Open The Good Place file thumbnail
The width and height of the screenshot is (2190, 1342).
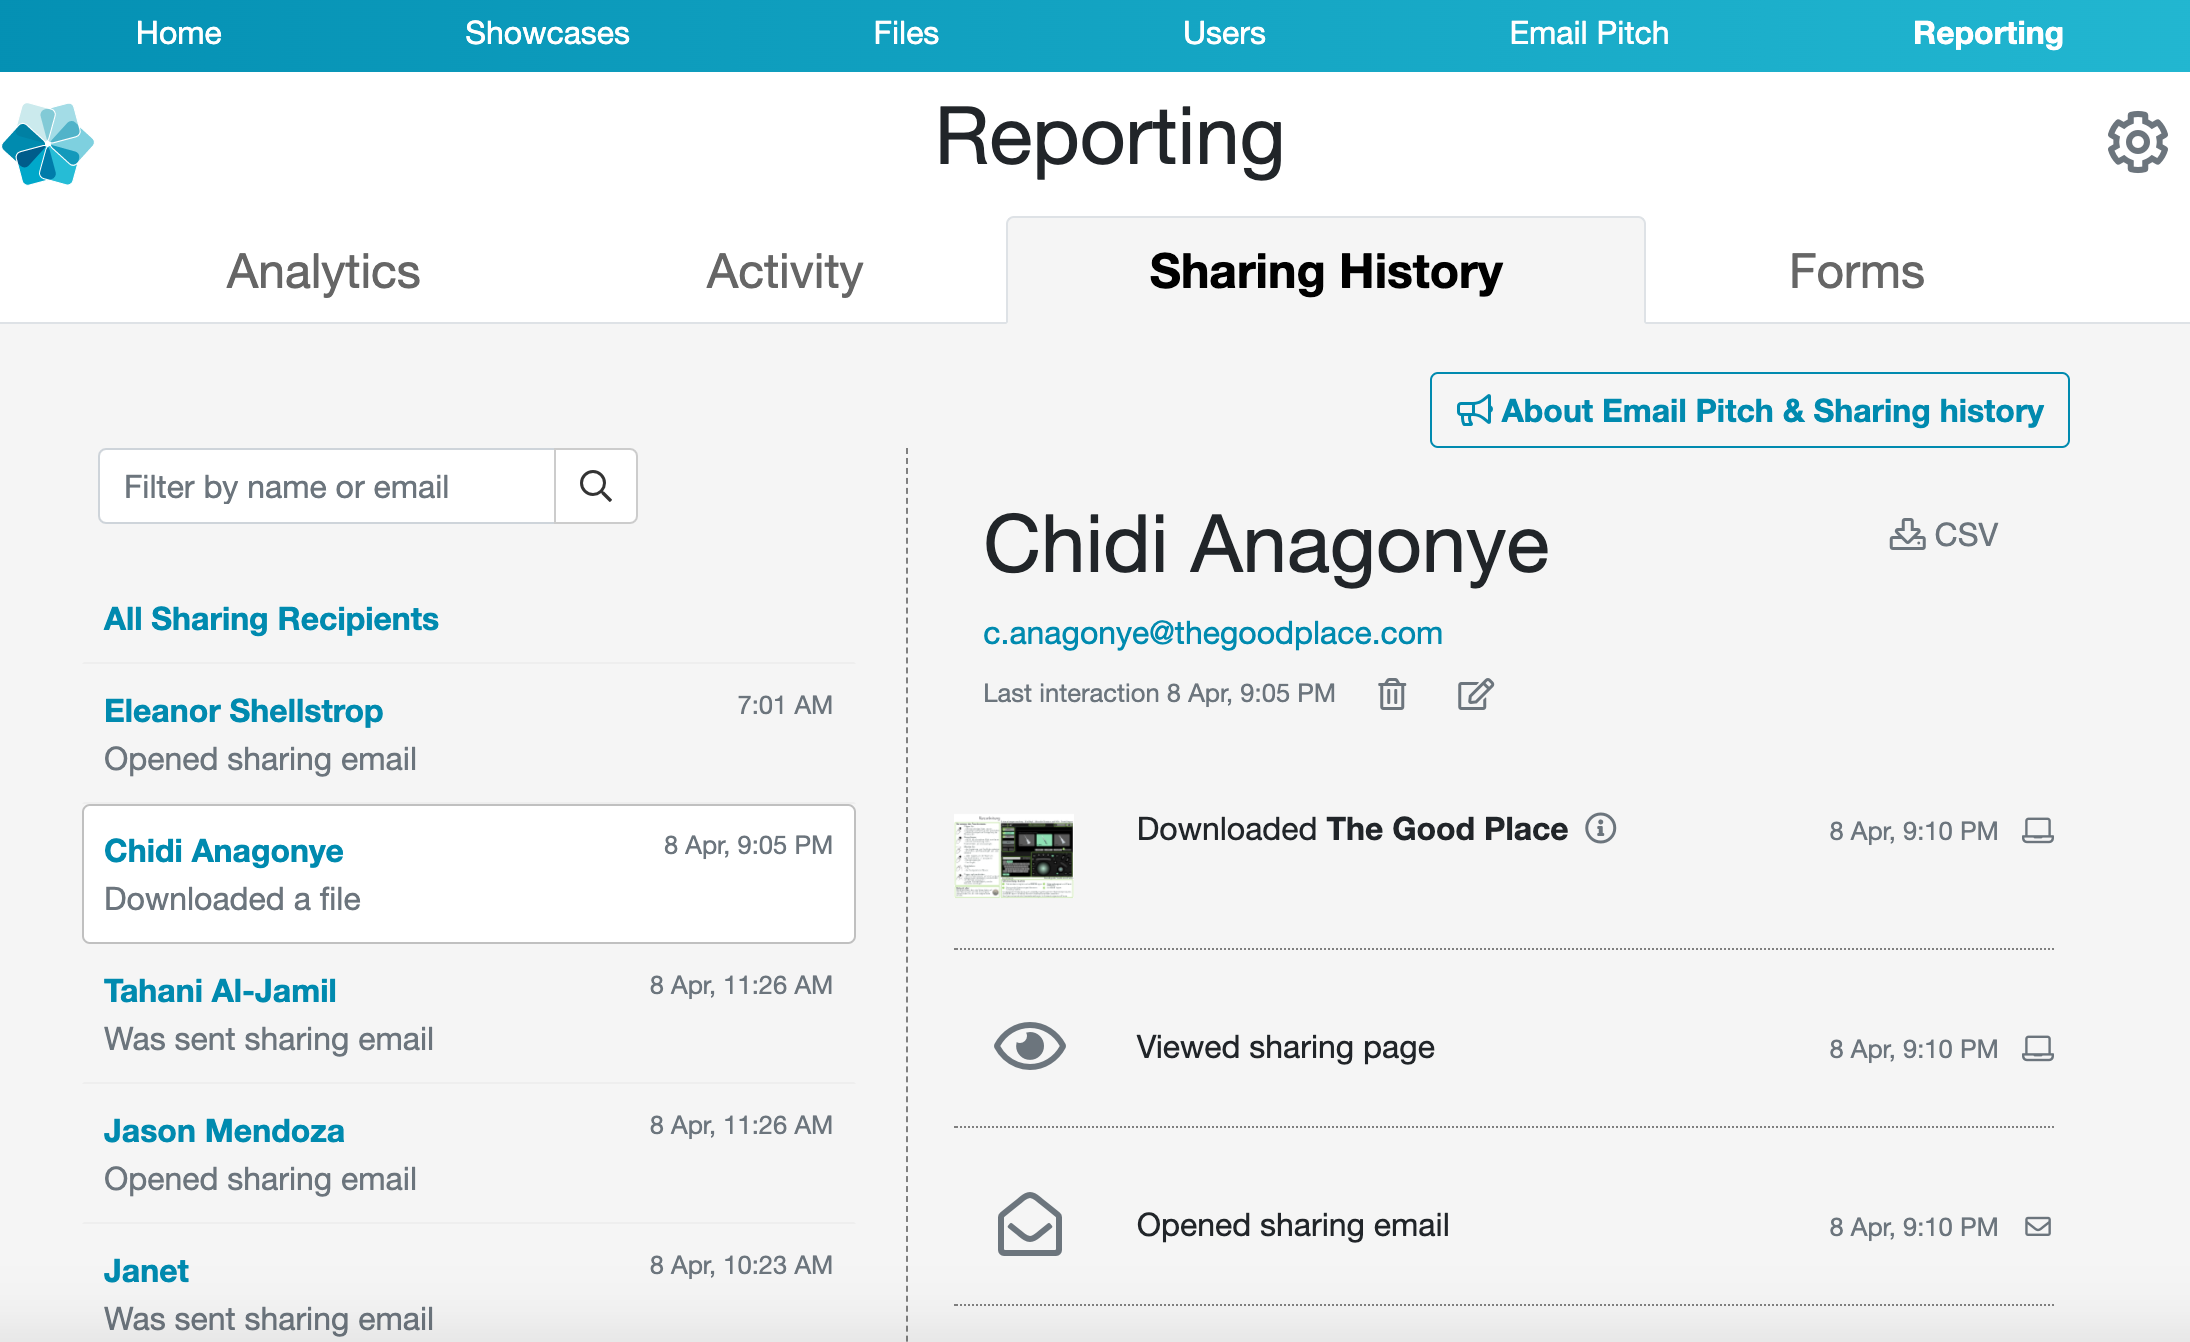1014,857
